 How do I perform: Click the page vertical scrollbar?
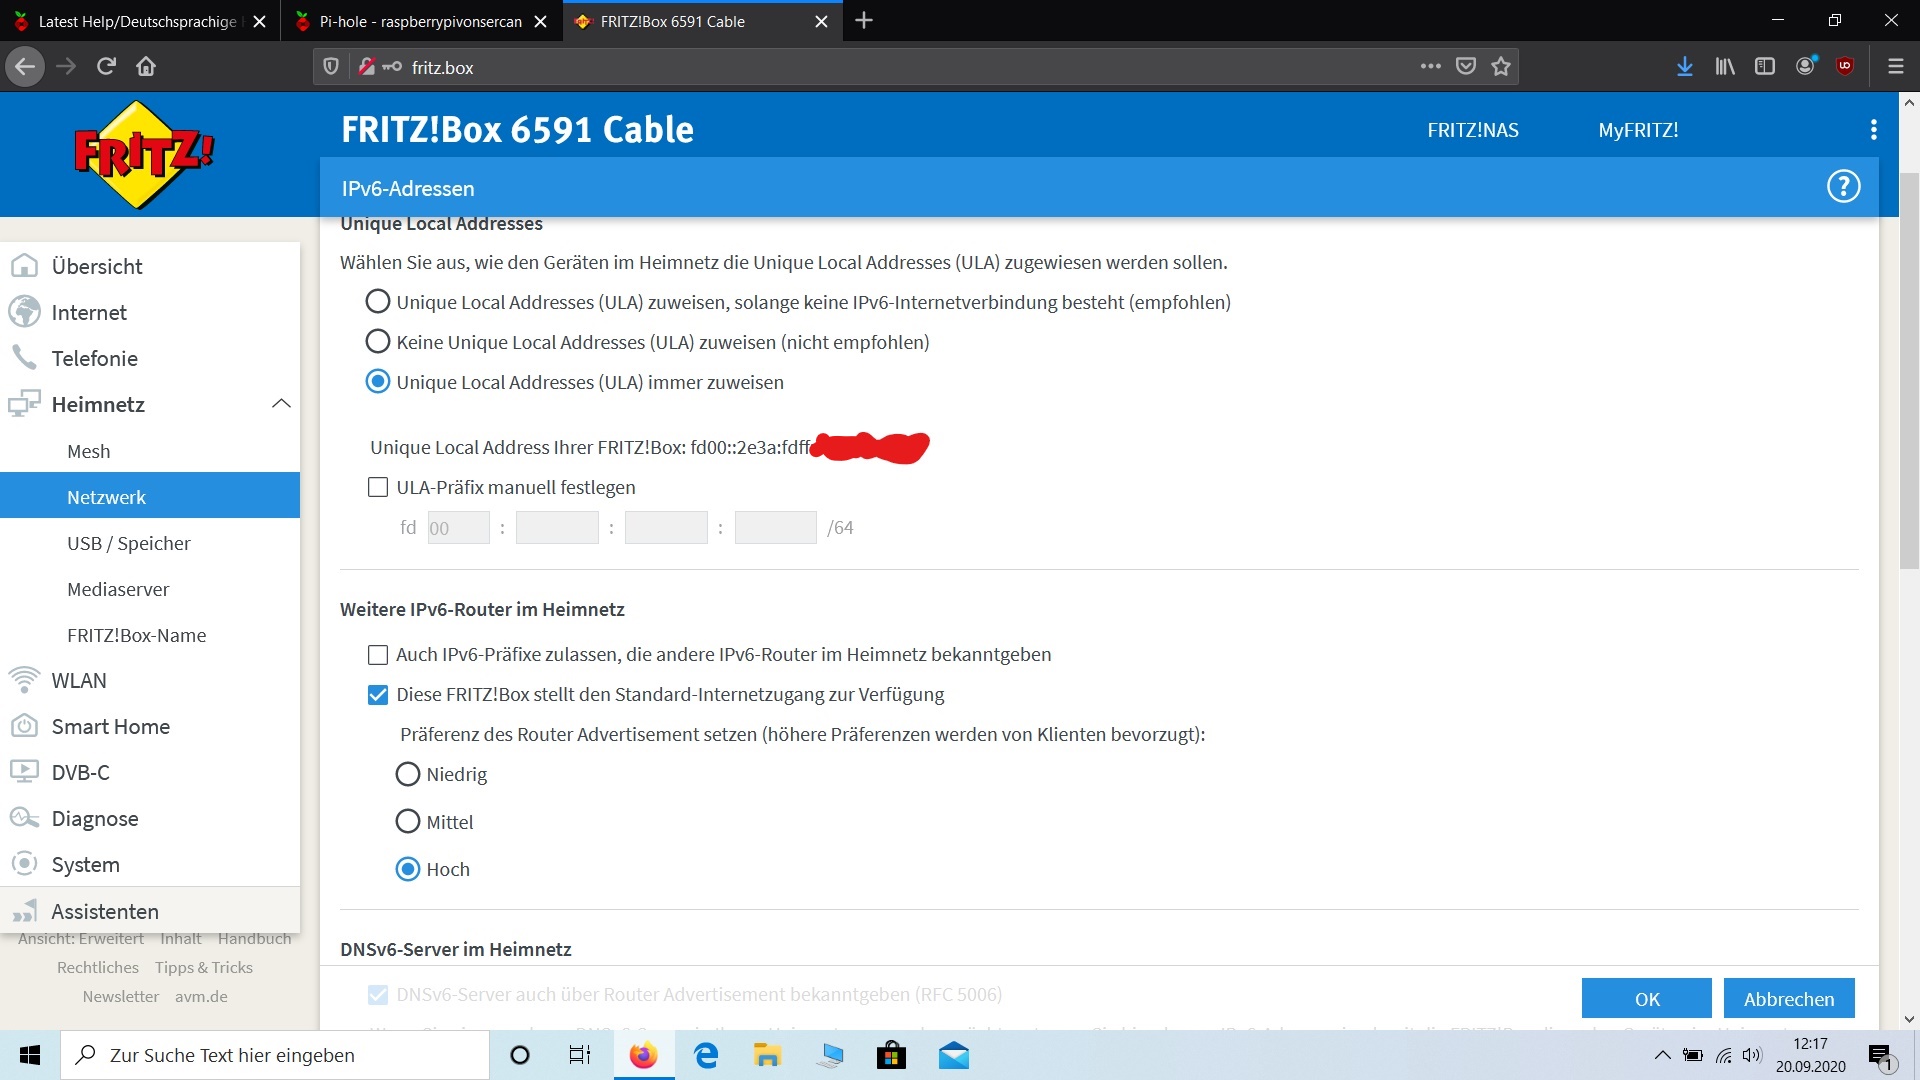1909,370
